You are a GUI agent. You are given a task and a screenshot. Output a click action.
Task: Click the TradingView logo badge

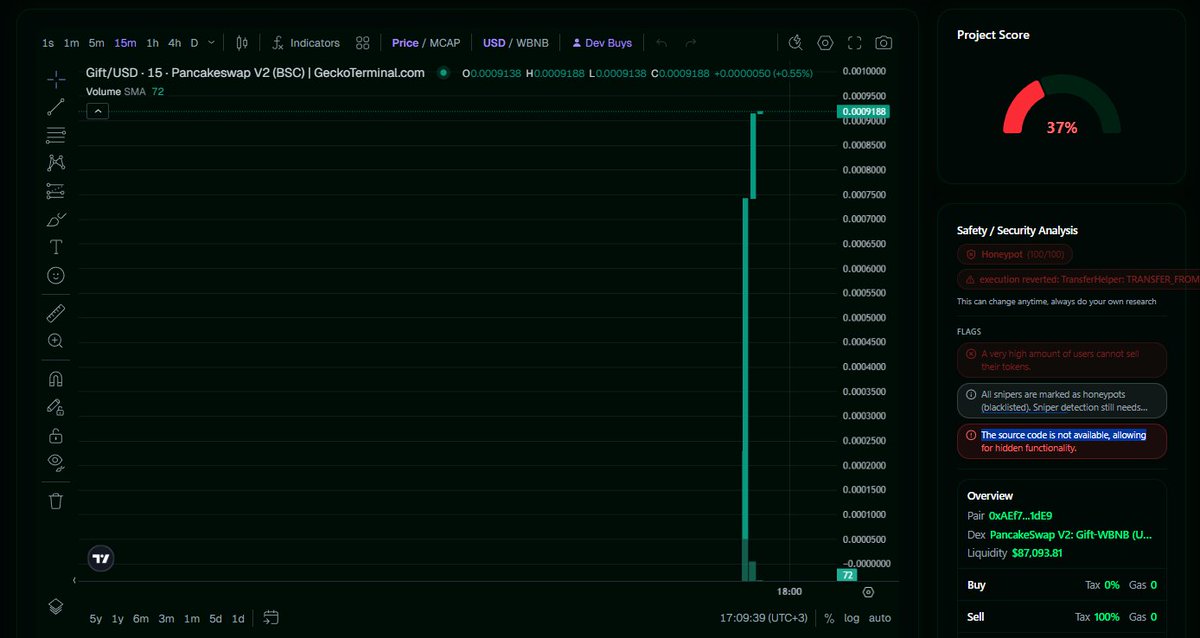point(100,559)
